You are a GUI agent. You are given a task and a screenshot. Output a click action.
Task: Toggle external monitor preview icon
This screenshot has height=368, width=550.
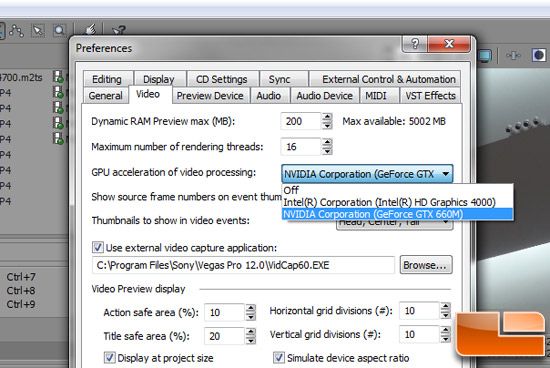pyautogui.click(x=485, y=55)
